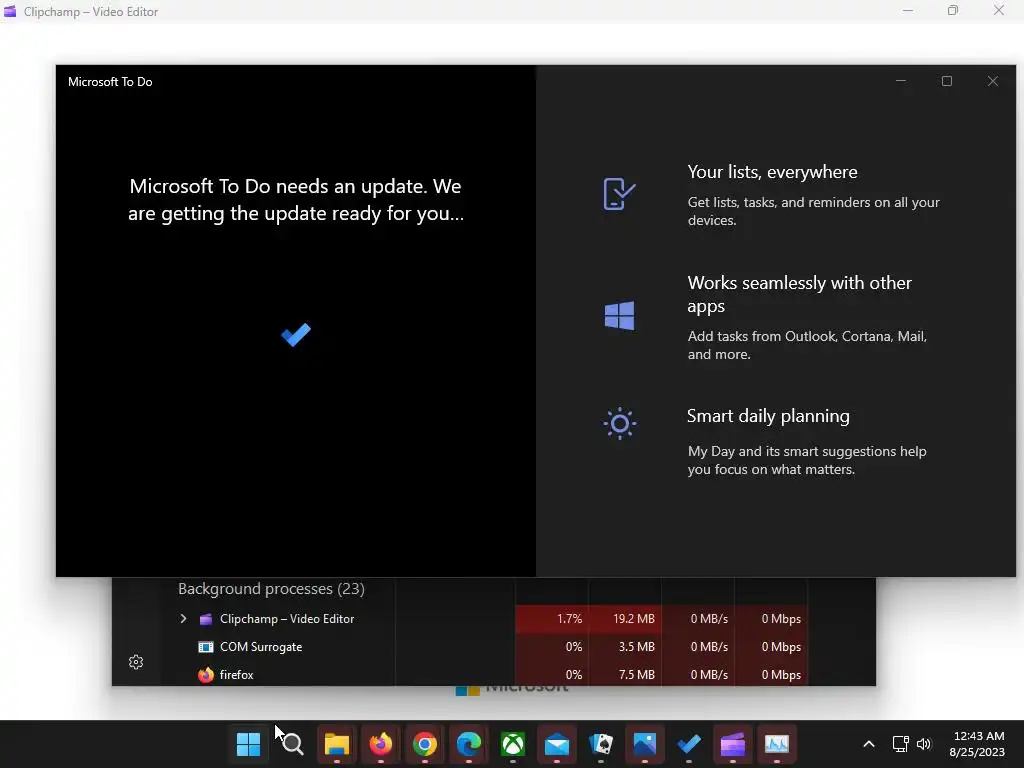Viewport: 1024px width, 768px height.
Task: Open the Xbox app from taskbar
Action: (513, 744)
